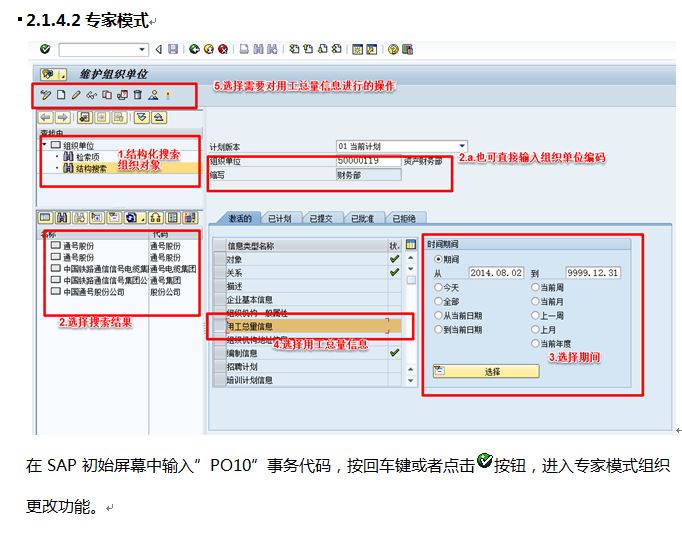Image resolution: width=682 pixels, height=538 pixels.
Task: Click the Delete trash can icon
Action: (137, 94)
